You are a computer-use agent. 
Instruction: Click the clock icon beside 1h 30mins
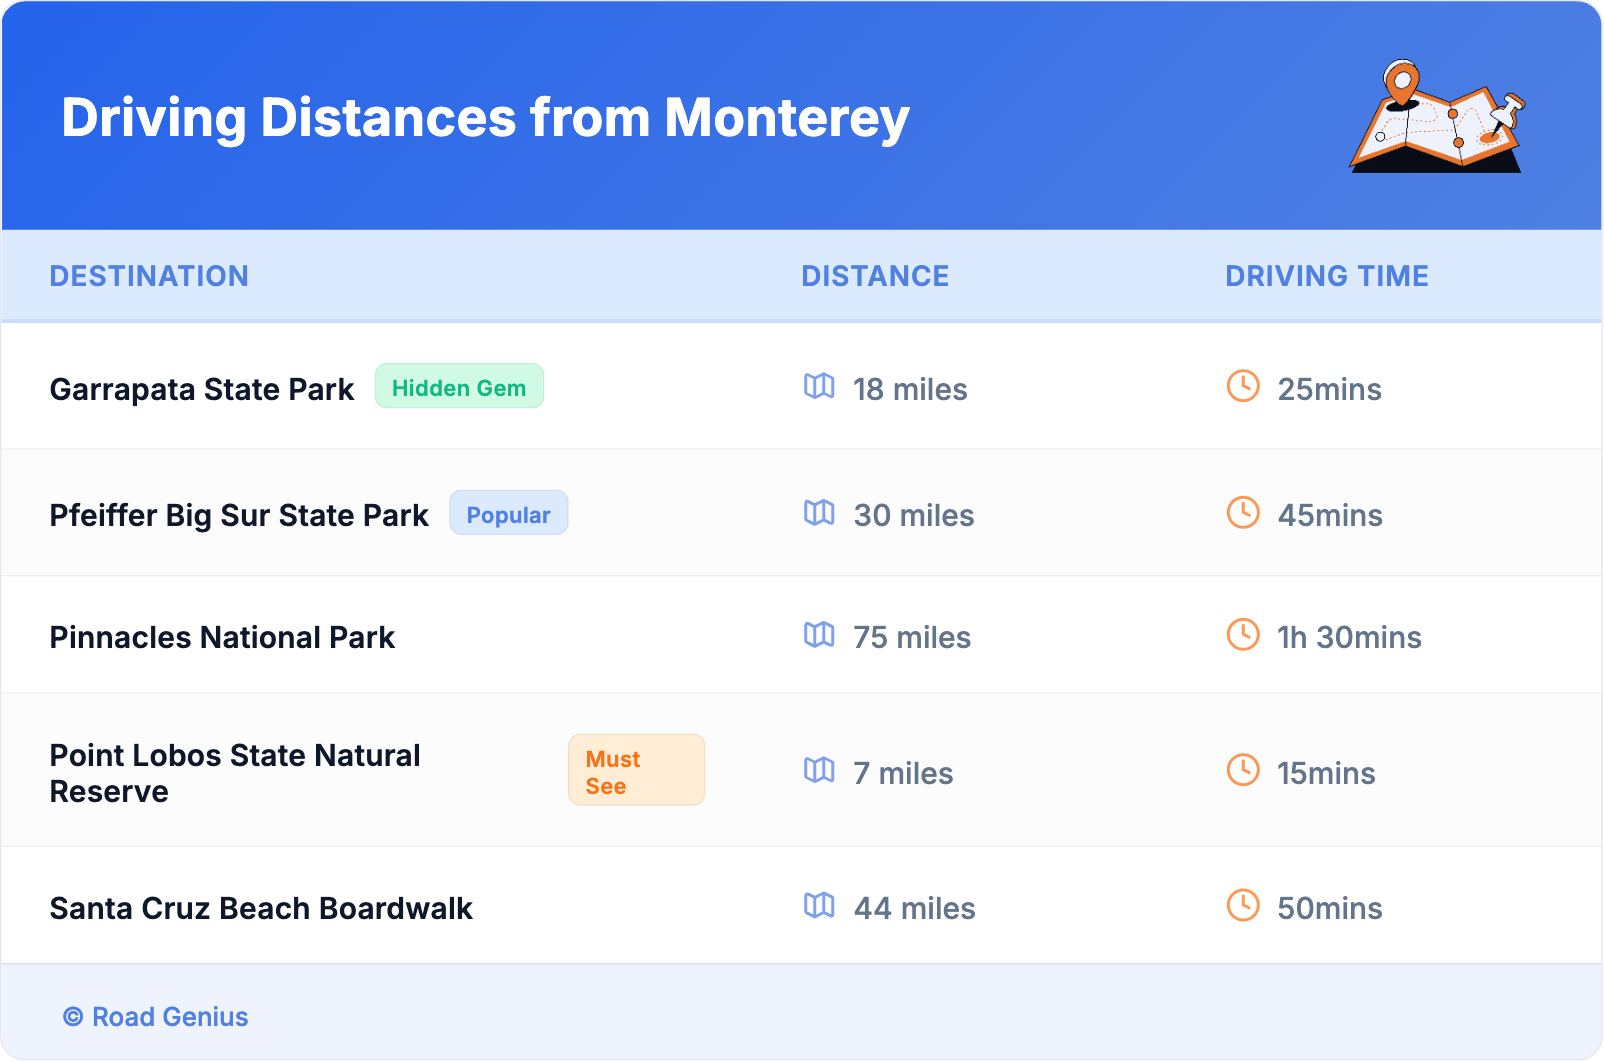(1243, 635)
